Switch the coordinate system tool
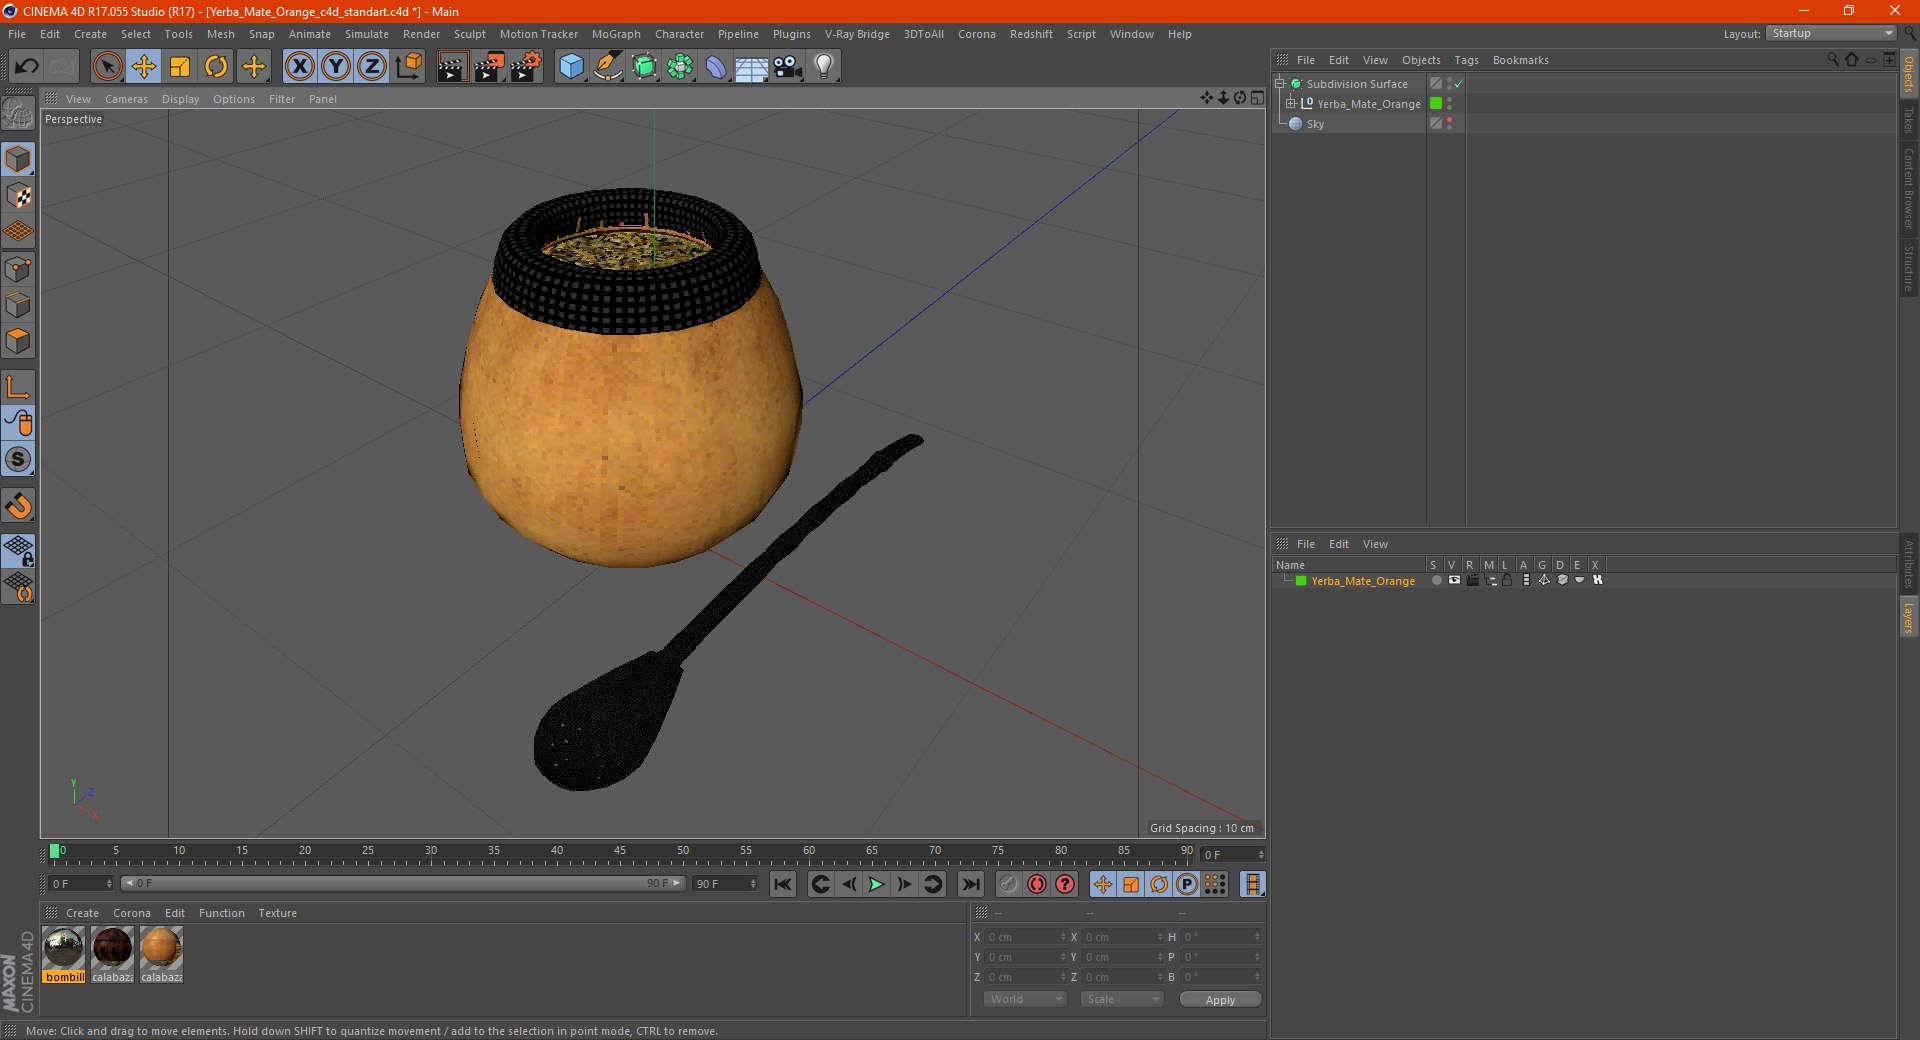This screenshot has height=1040, width=1920. tap(409, 67)
